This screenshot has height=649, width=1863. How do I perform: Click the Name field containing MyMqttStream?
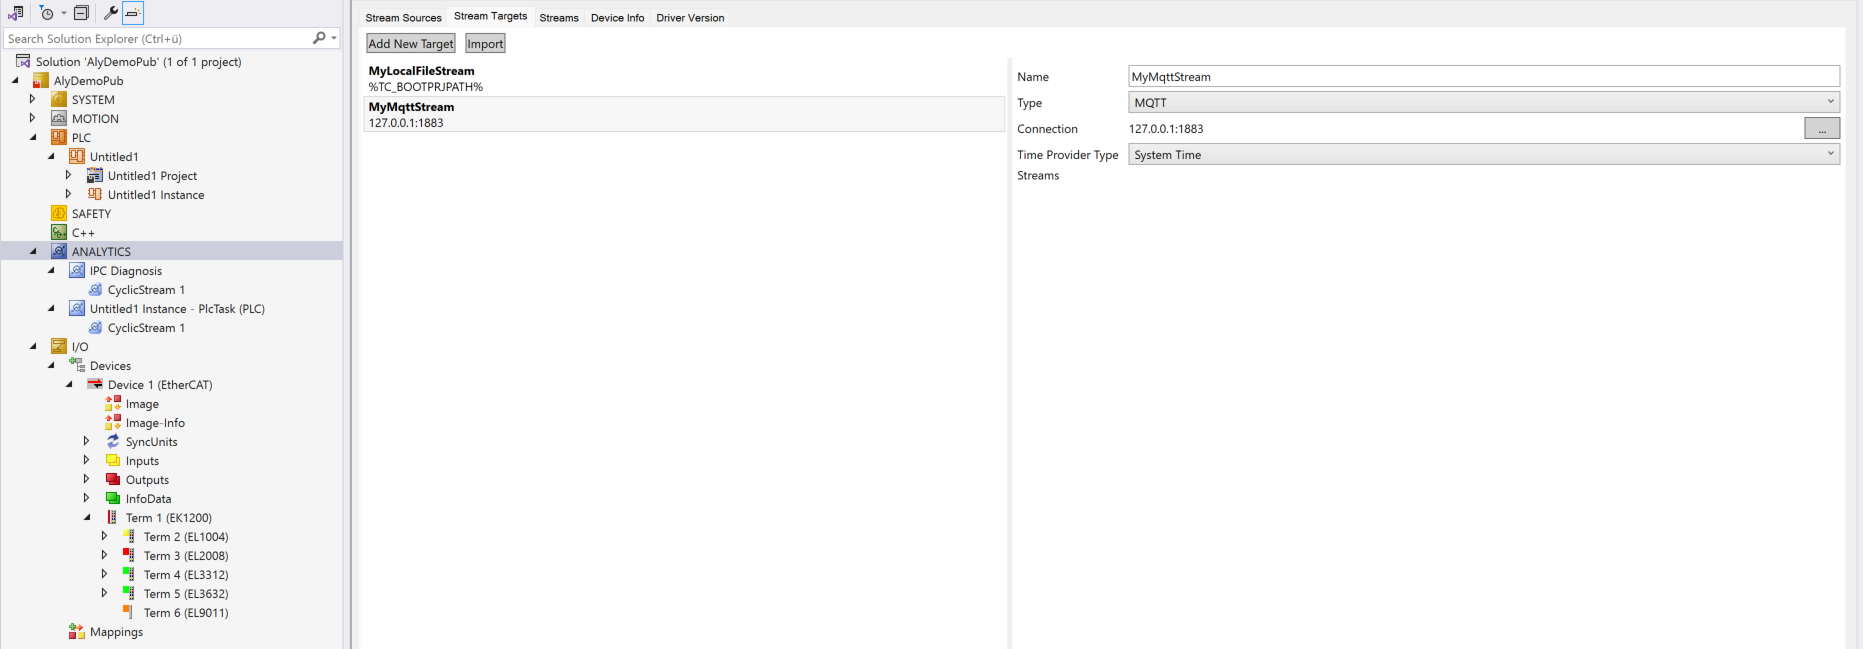tap(1484, 76)
